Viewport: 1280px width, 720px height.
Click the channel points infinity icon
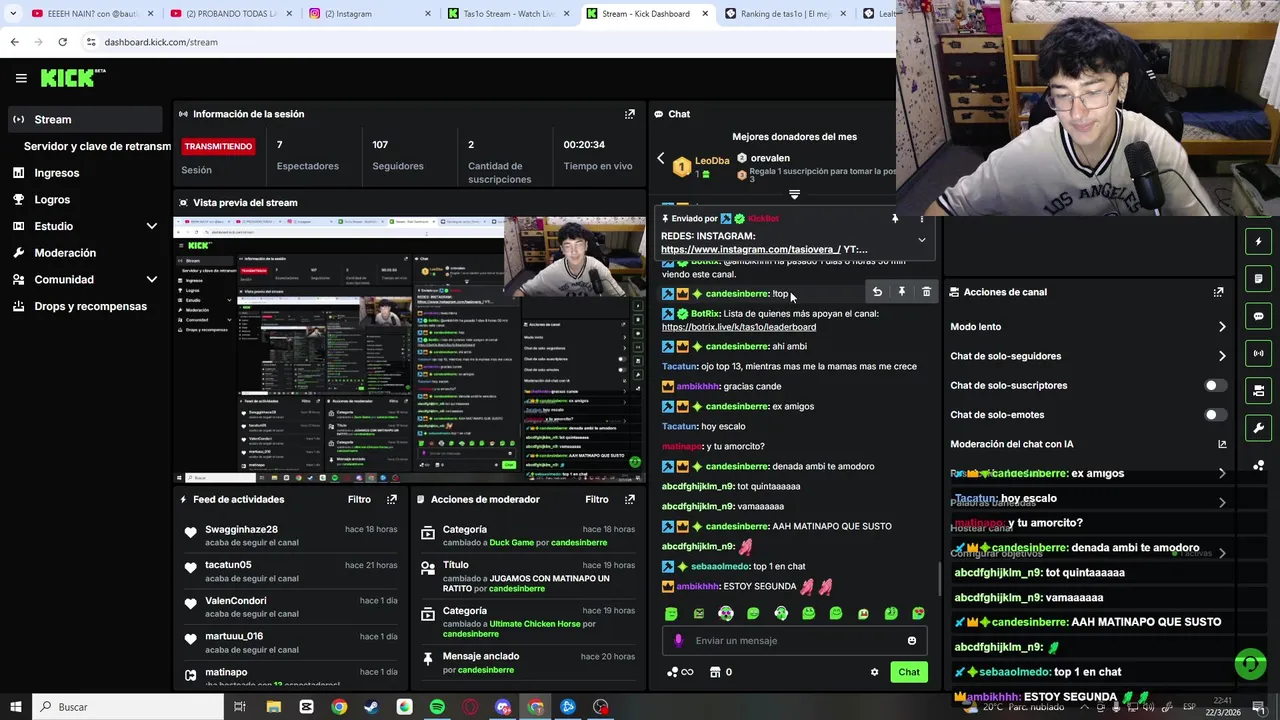pyautogui.click(x=680, y=672)
